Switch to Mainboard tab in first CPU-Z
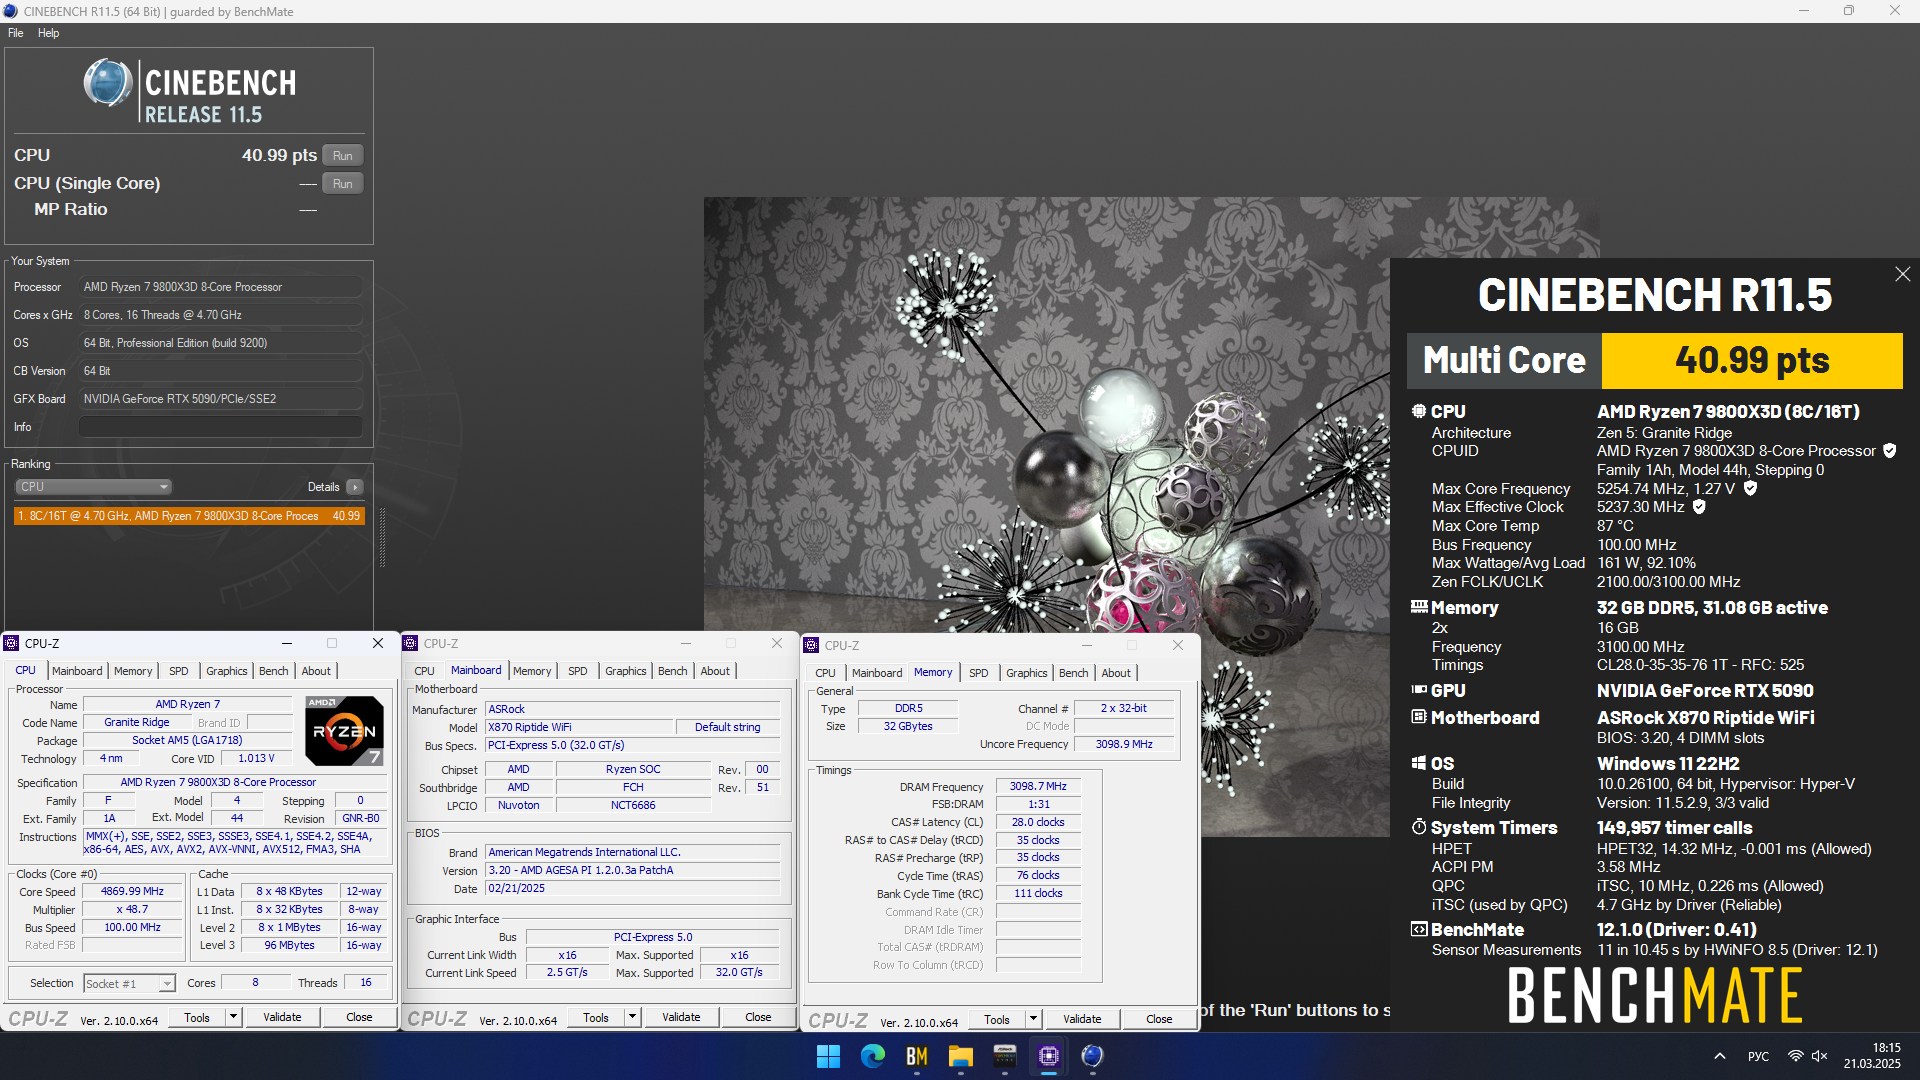This screenshot has width=1920, height=1080. [77, 671]
